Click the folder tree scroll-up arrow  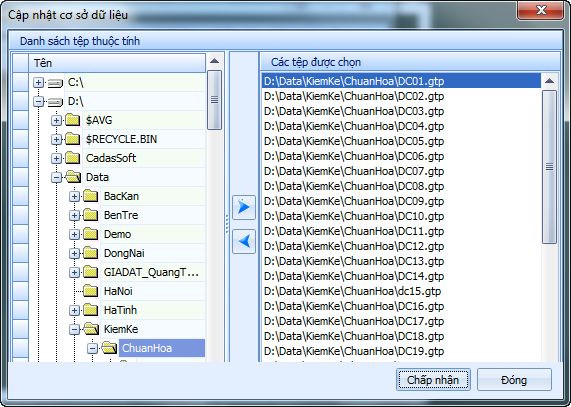pyautogui.click(x=214, y=61)
